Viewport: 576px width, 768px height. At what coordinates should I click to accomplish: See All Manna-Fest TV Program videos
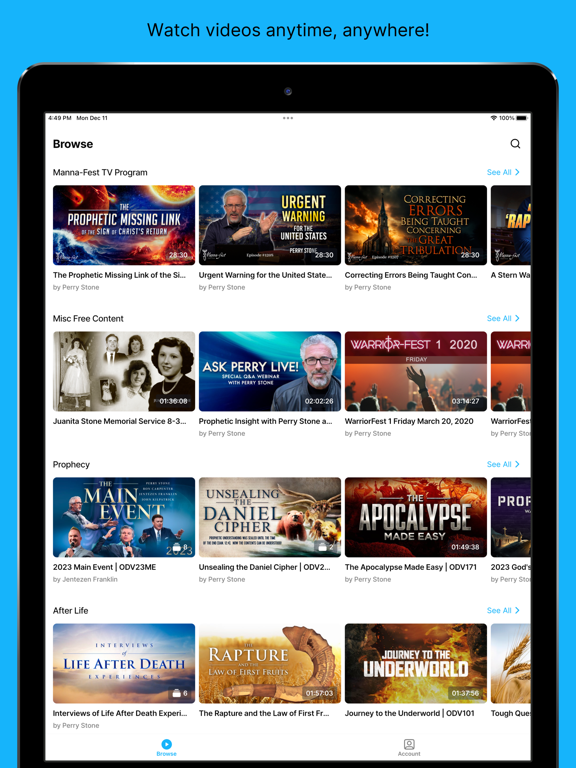pyautogui.click(x=503, y=172)
